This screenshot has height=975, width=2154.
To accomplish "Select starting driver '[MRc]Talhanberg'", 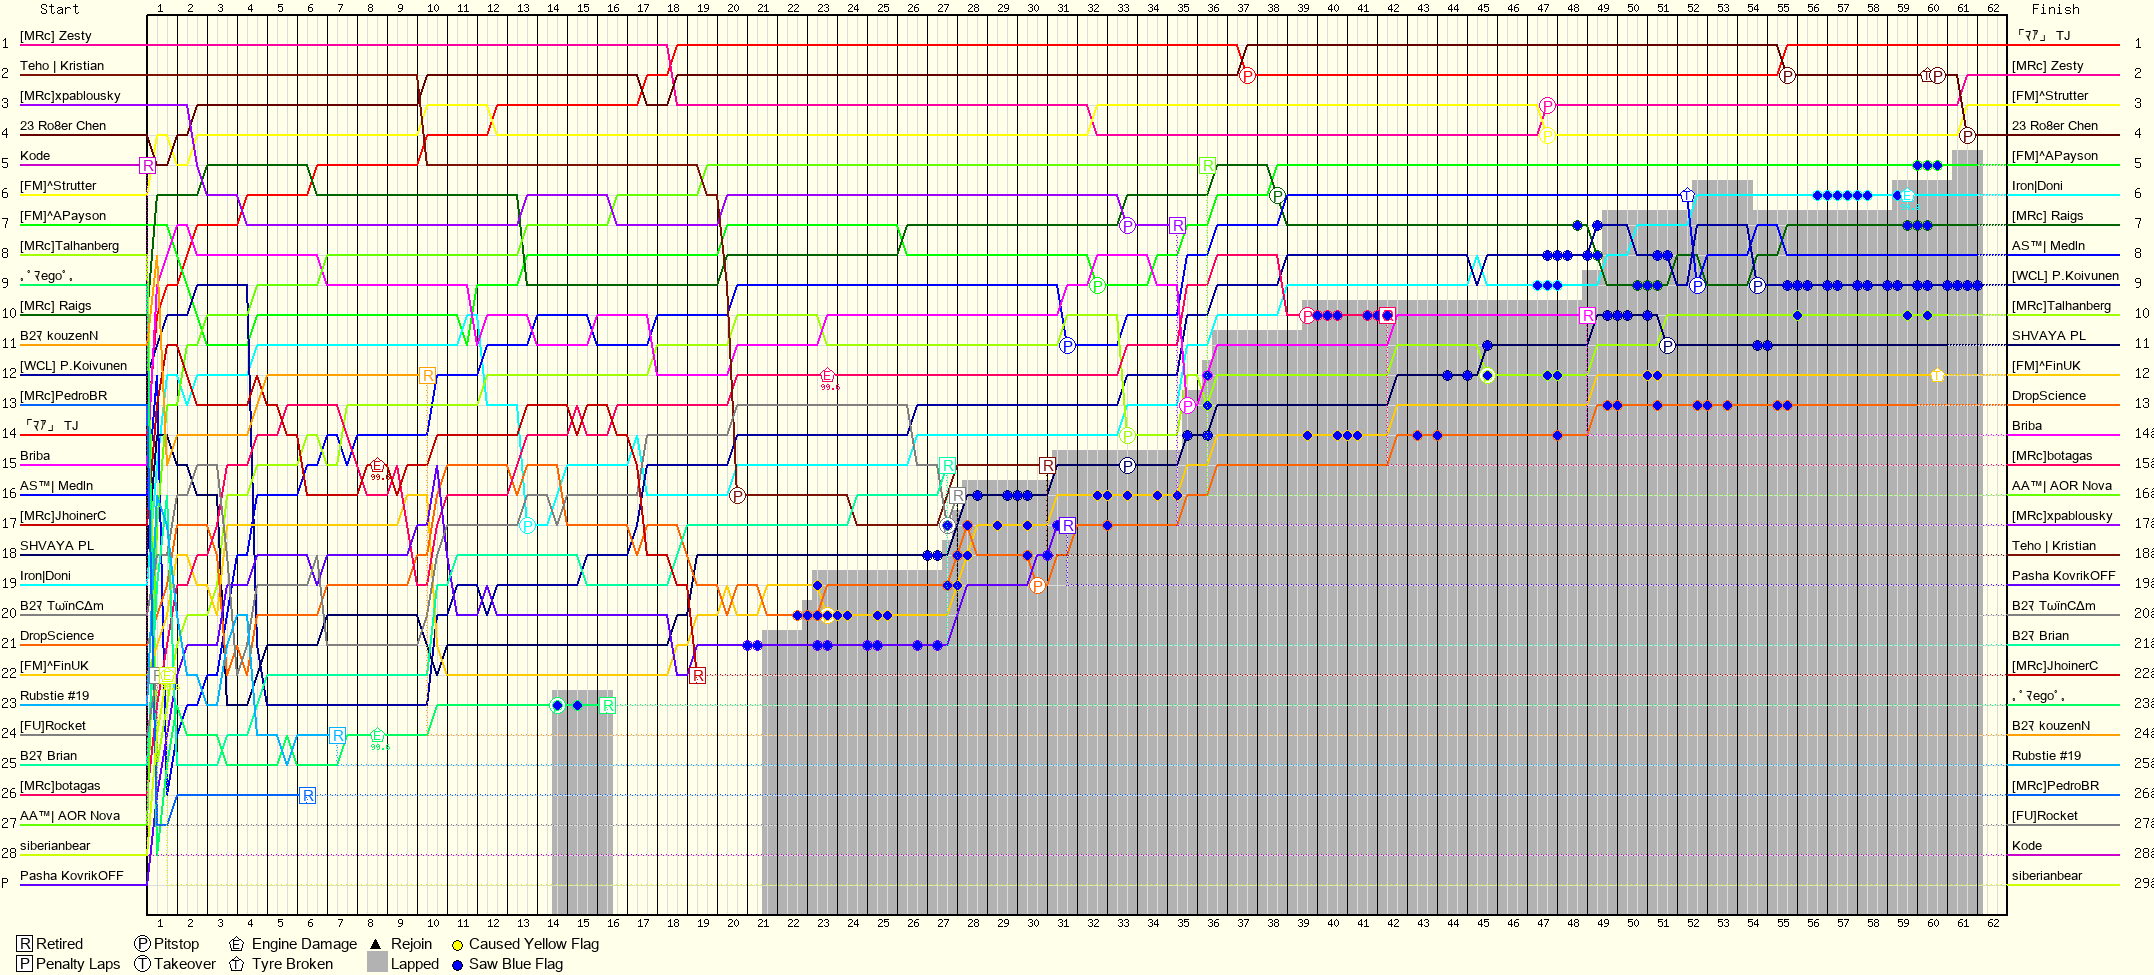I will point(69,246).
